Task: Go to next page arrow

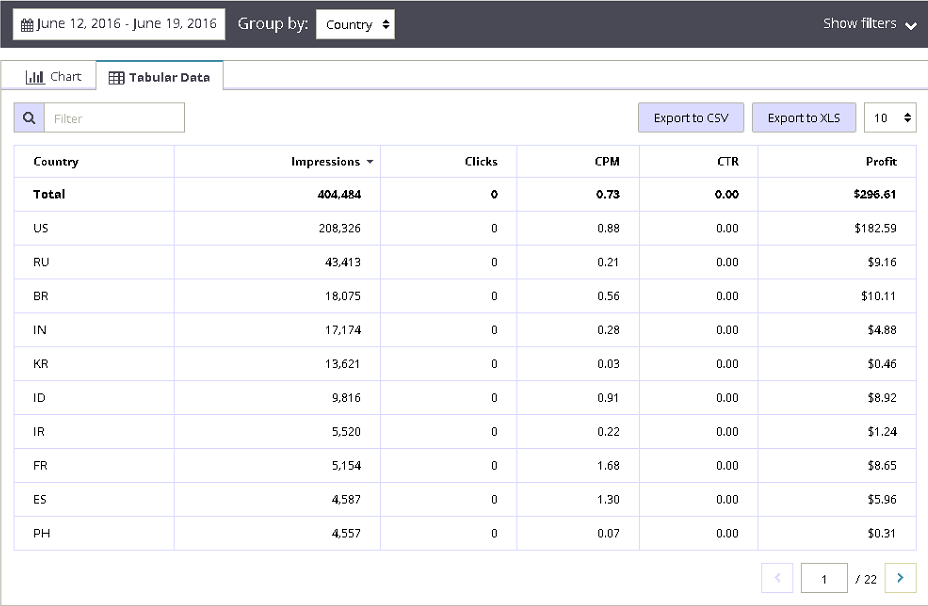Action: point(901,577)
